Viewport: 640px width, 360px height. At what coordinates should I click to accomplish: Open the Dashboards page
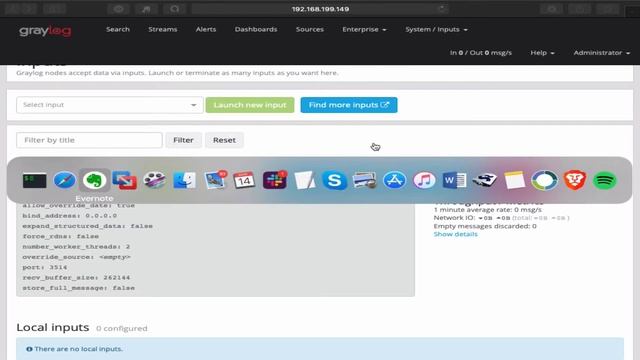(256, 29)
